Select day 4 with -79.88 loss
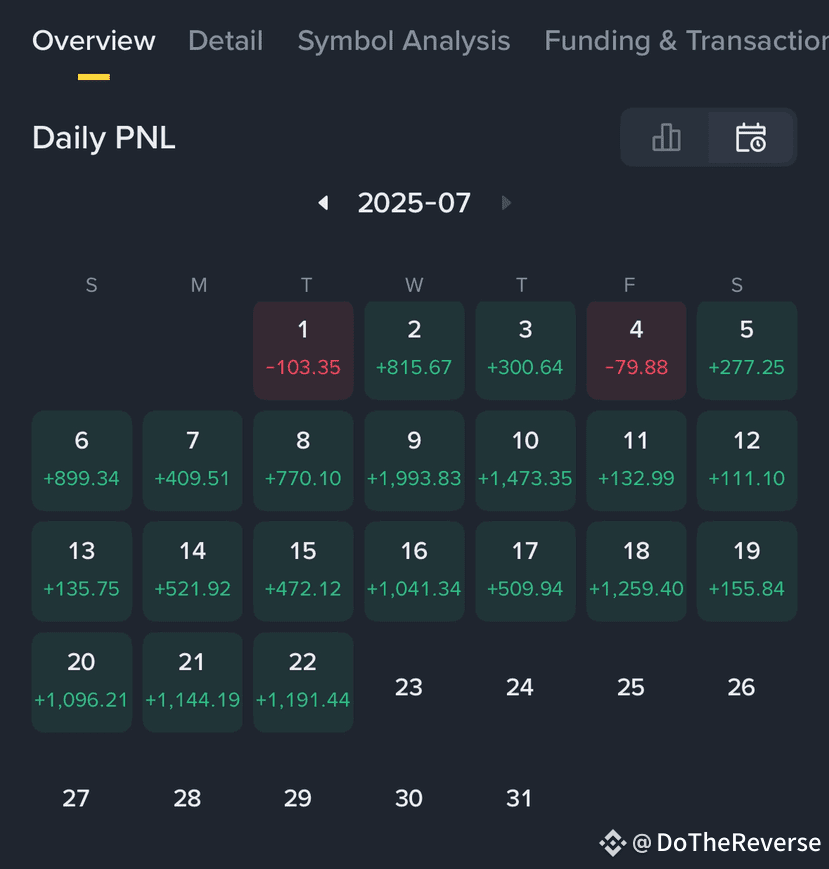829x869 pixels. [636, 350]
